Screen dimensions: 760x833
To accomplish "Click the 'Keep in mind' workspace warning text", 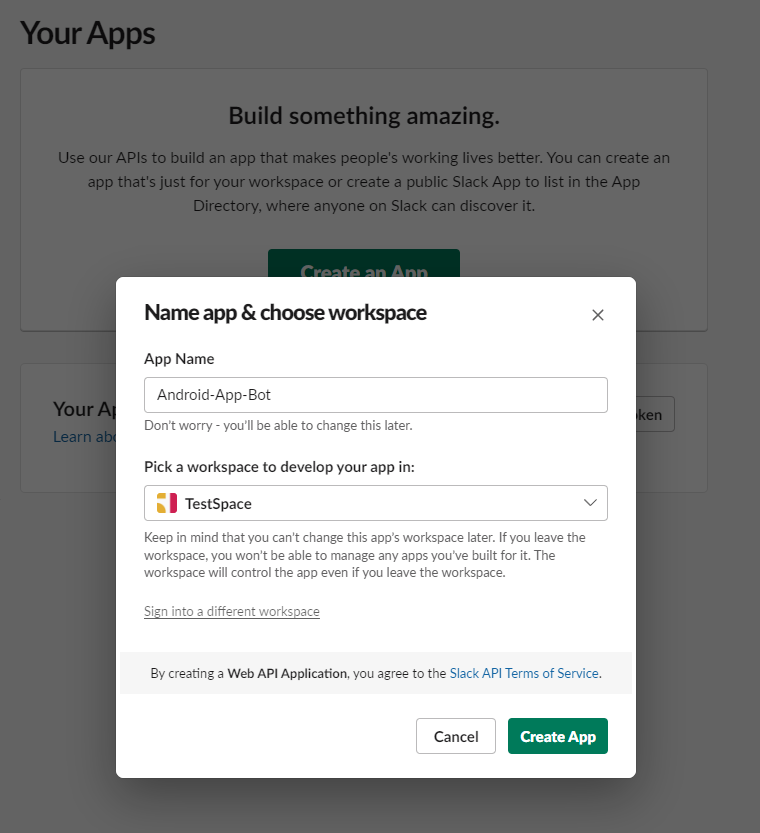I will [x=364, y=555].
